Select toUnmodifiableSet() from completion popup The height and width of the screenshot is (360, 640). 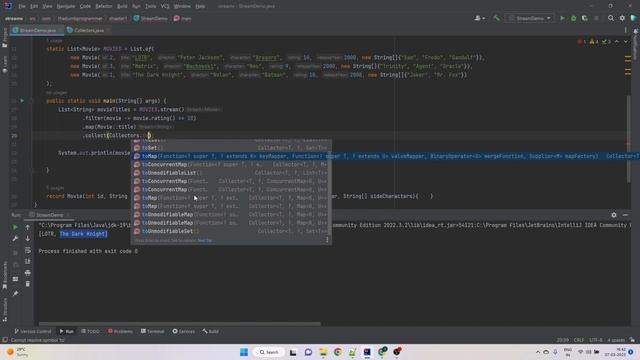(x=231, y=231)
